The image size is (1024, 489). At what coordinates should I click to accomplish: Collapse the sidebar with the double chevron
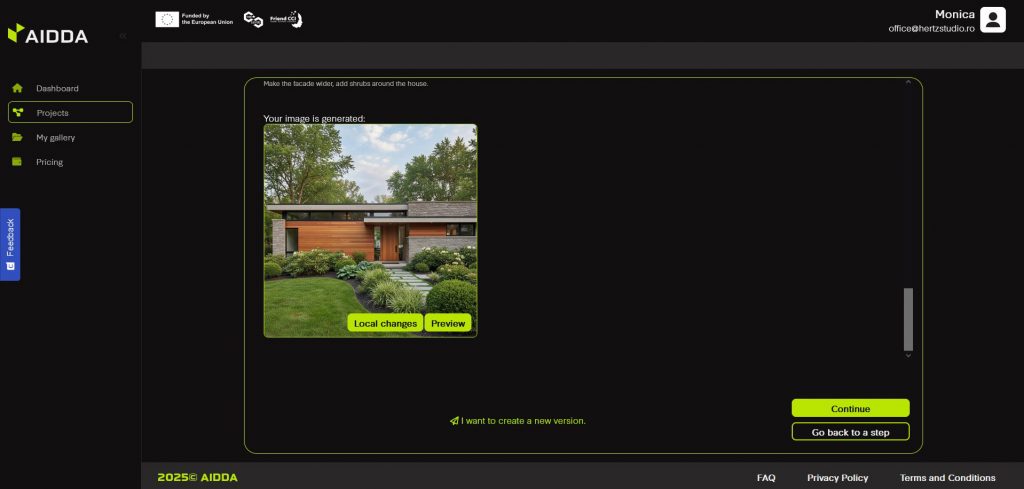pyautogui.click(x=123, y=36)
